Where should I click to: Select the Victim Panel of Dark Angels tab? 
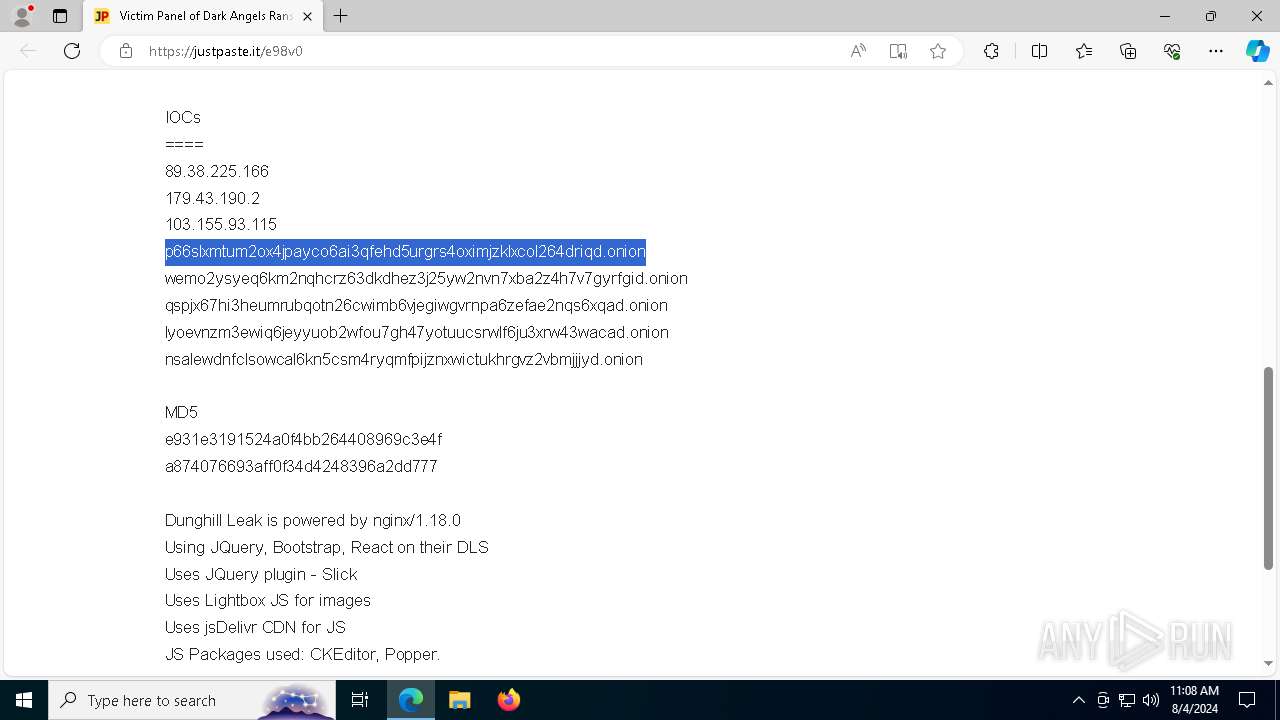click(203, 16)
